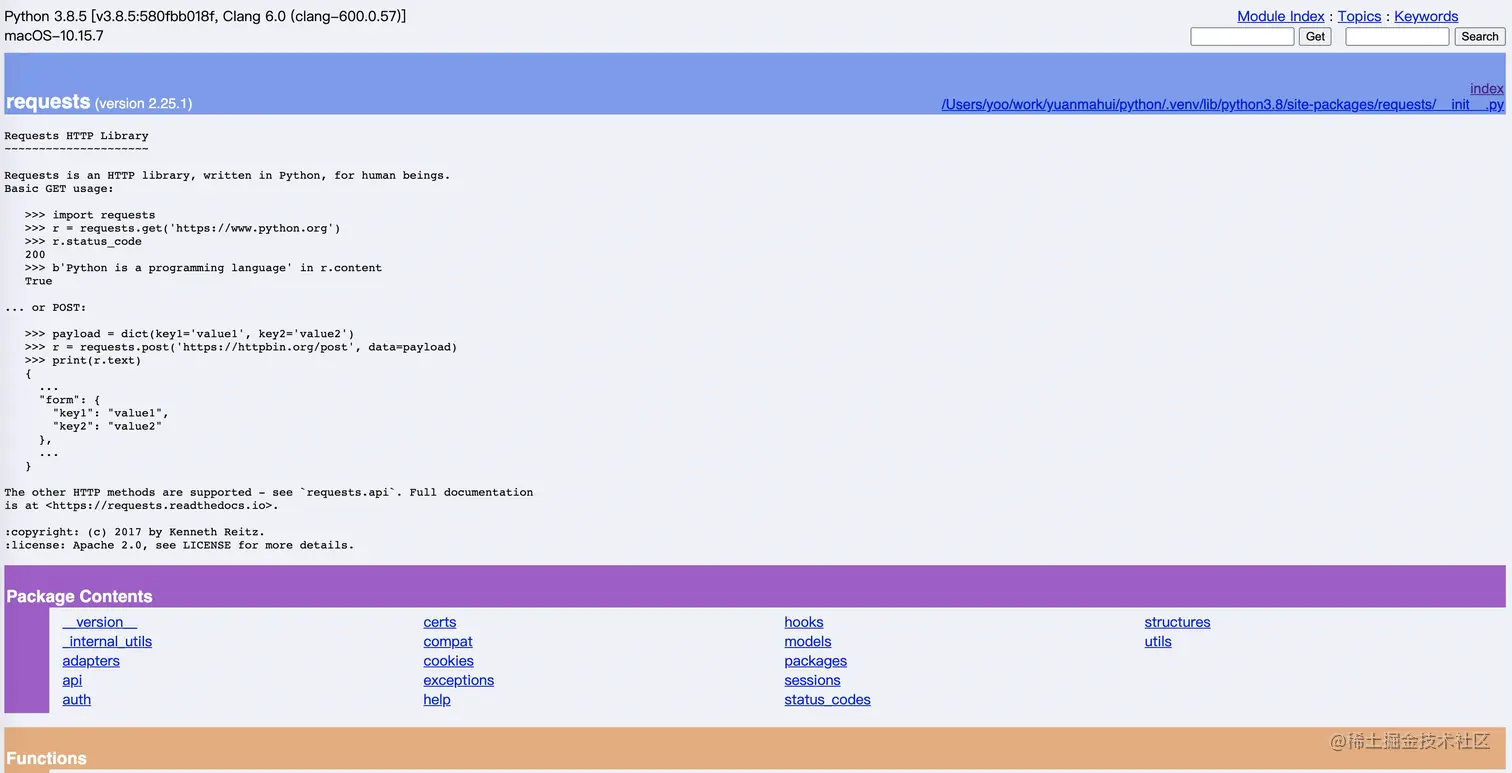Click the ':license: Apache 2.0' line
This screenshot has width=1512, height=773.
coord(179,545)
